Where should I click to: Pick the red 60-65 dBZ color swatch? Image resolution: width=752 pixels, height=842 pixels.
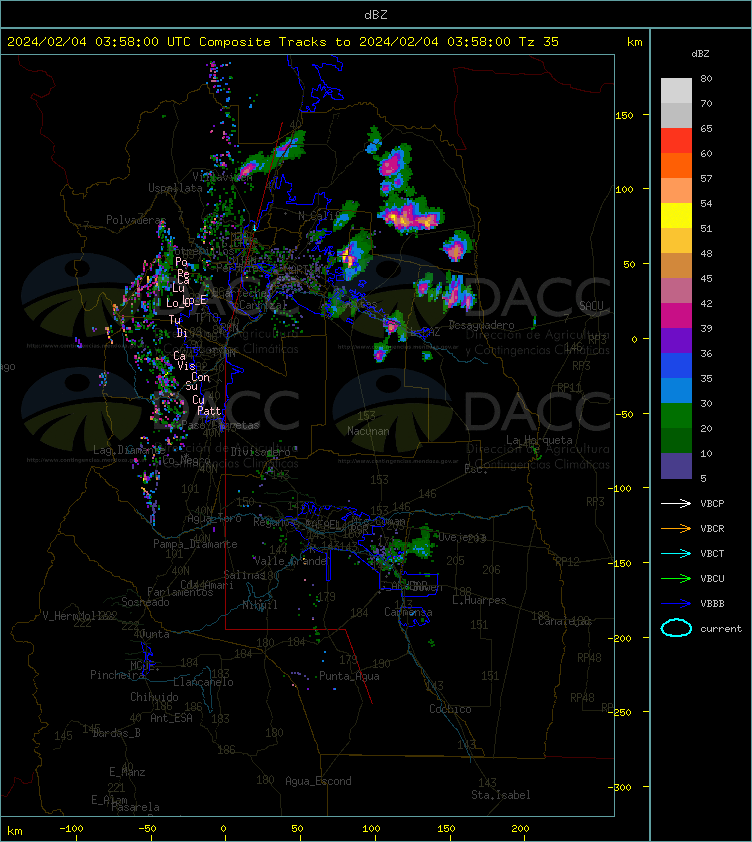676,141
